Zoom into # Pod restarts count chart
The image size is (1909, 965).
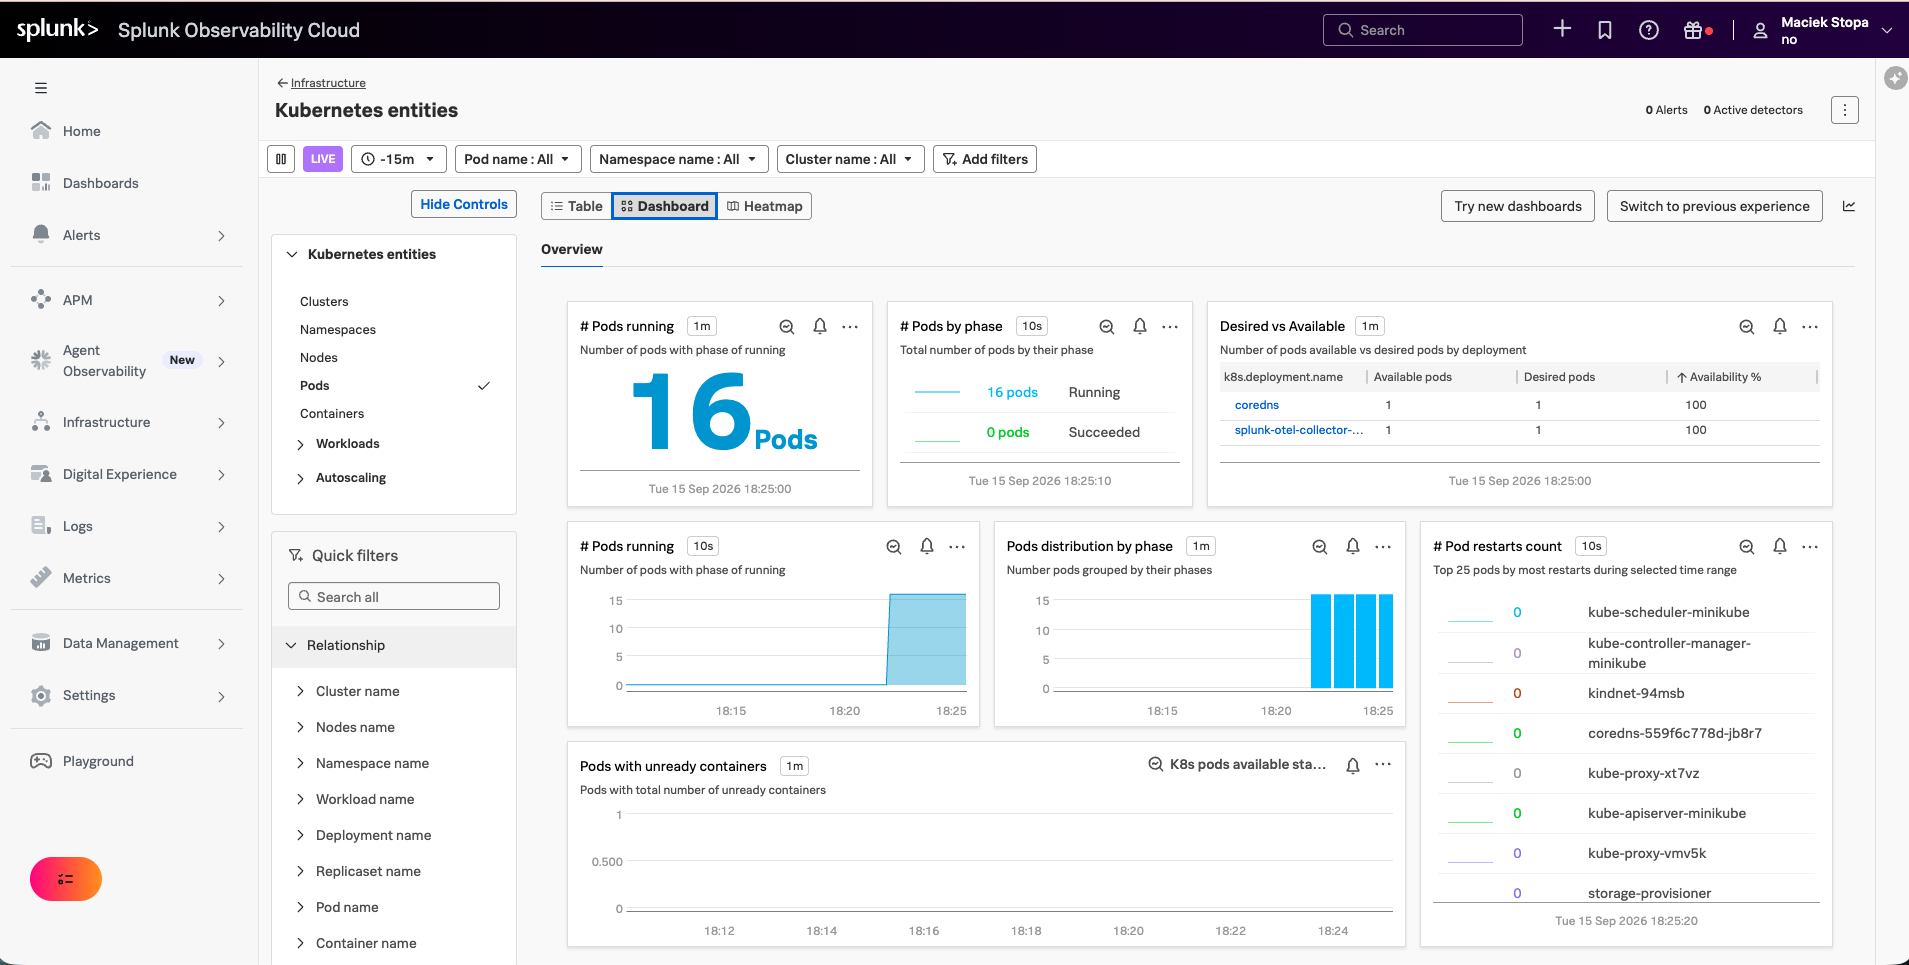coord(1747,547)
